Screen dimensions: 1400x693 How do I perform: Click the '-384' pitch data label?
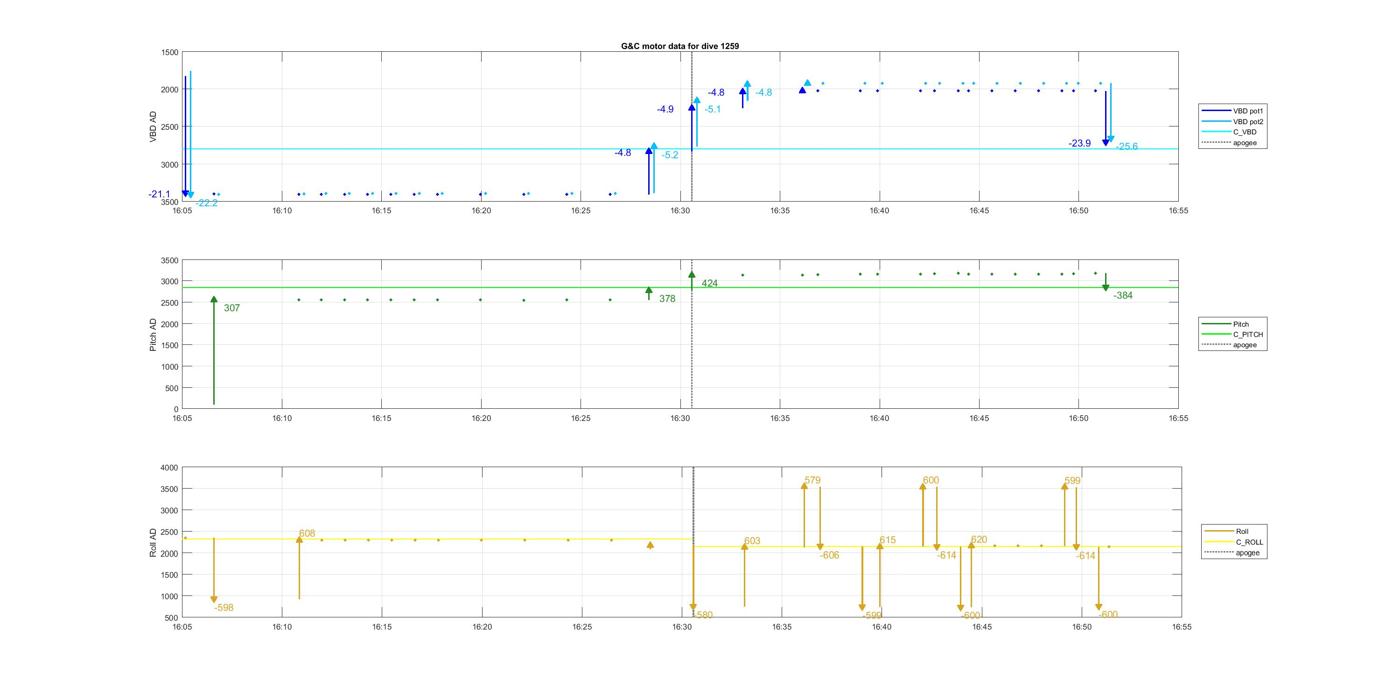pyautogui.click(x=1123, y=295)
